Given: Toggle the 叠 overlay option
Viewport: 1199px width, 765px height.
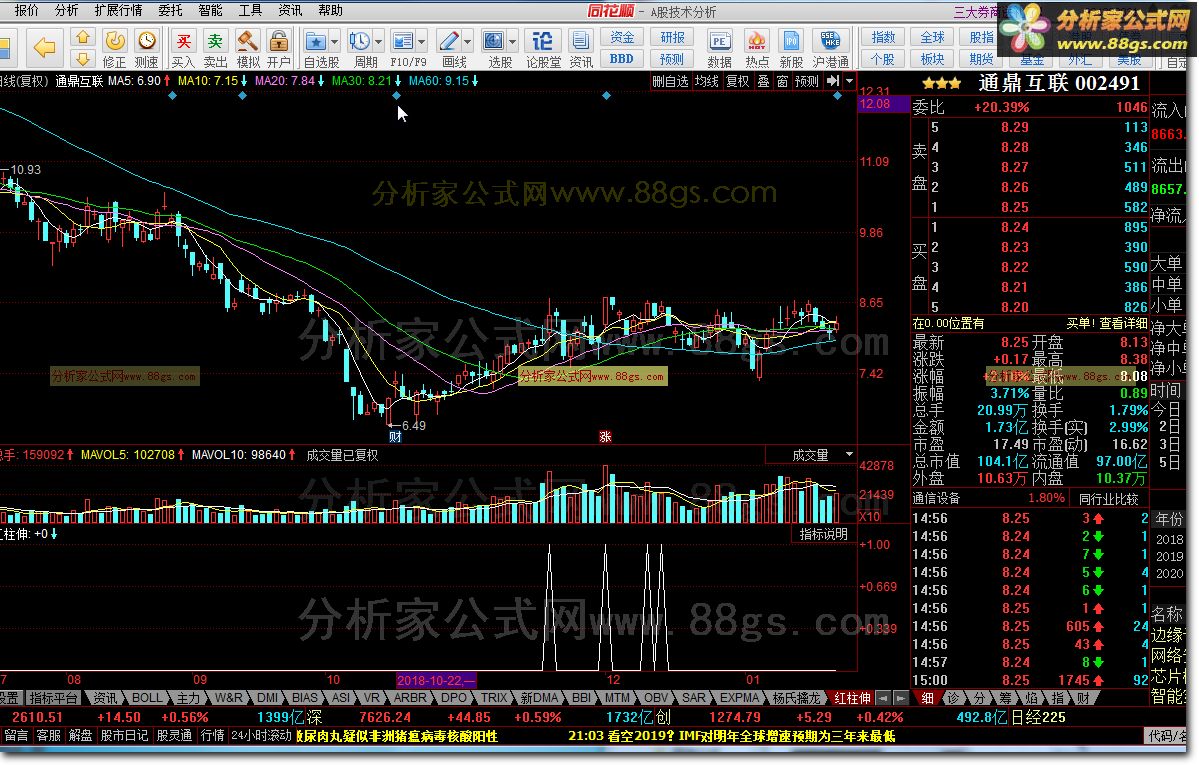Looking at the screenshot, I should point(763,81).
